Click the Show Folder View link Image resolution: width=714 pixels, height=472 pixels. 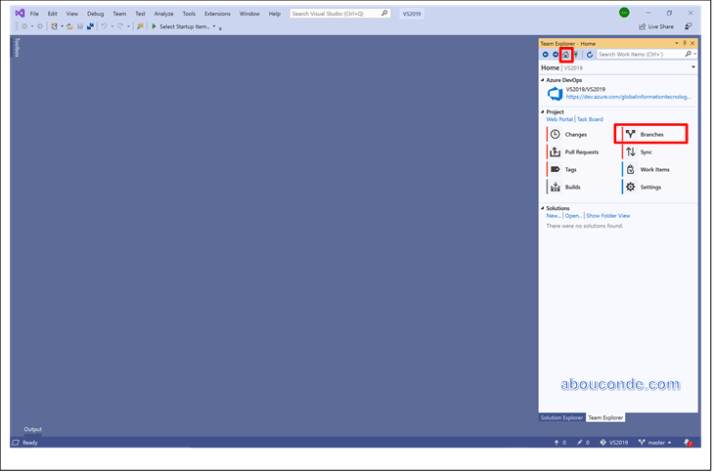point(608,216)
